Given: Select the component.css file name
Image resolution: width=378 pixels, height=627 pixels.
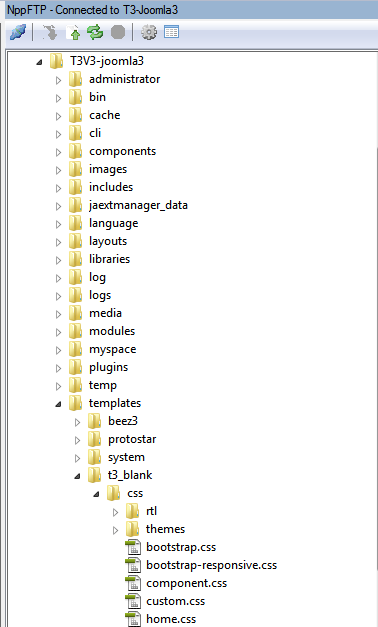Looking at the screenshot, I should tap(187, 583).
